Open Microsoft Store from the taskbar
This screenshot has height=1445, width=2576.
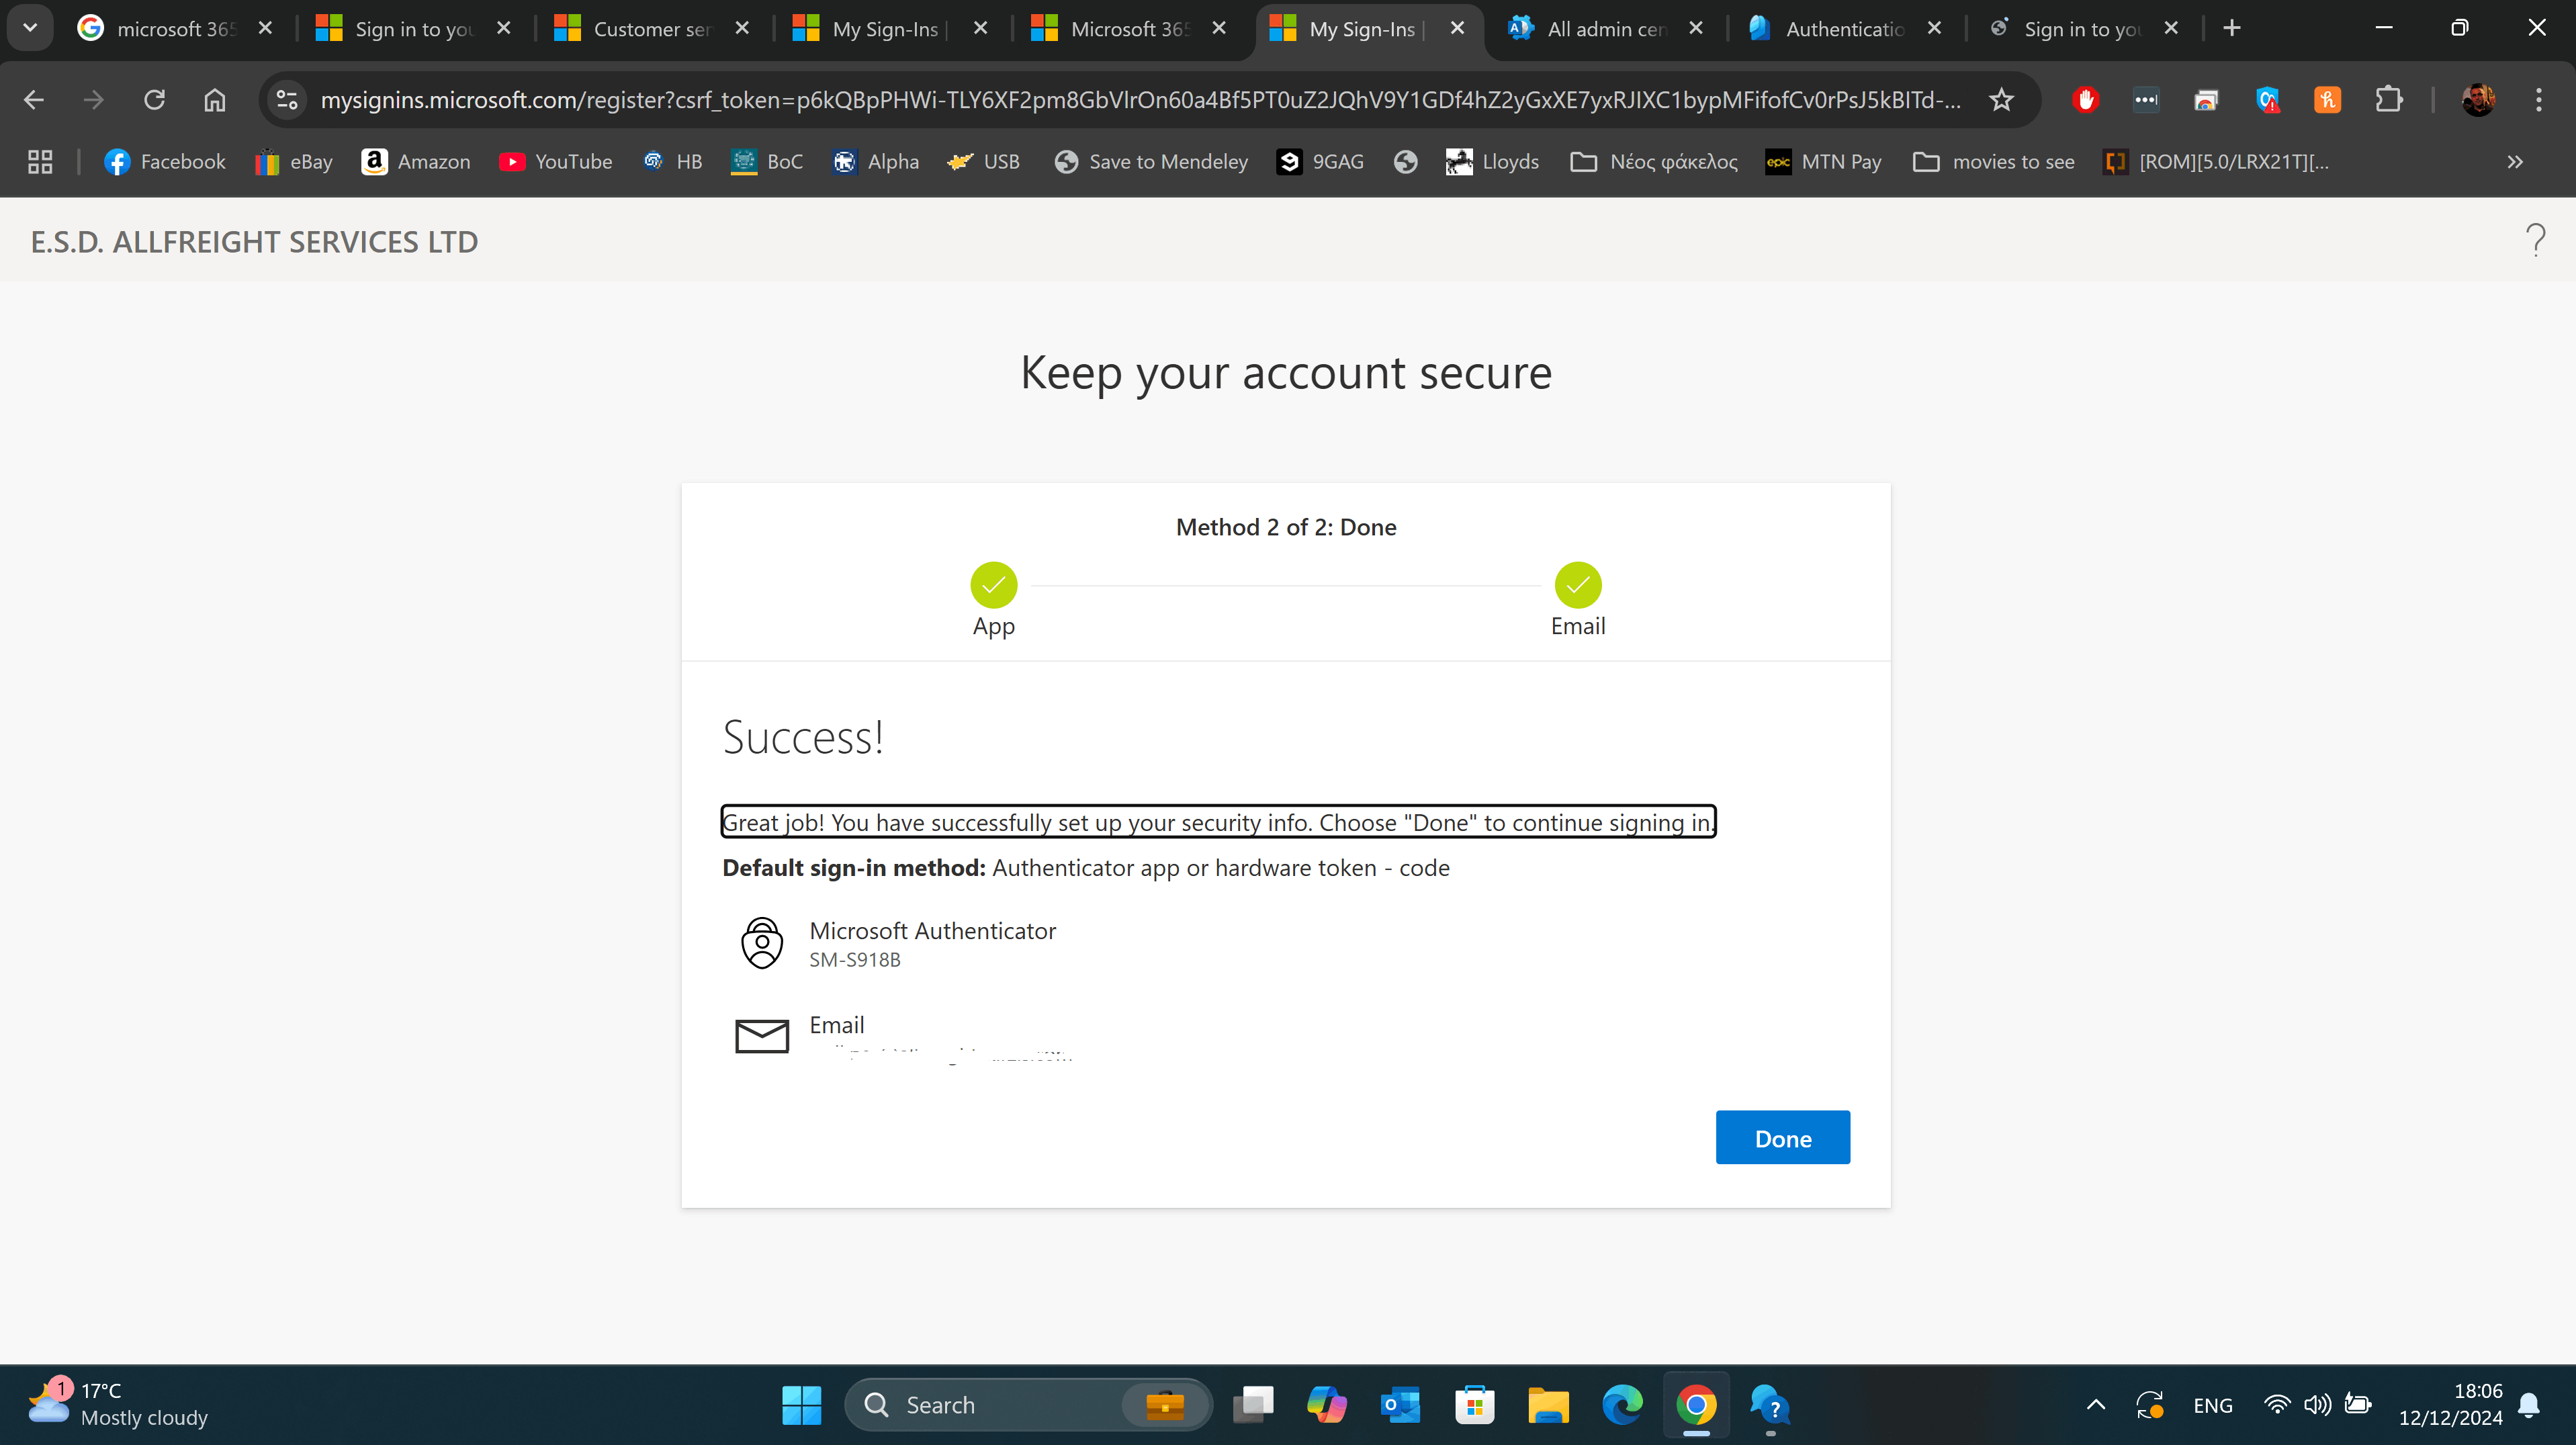pyautogui.click(x=1474, y=1405)
